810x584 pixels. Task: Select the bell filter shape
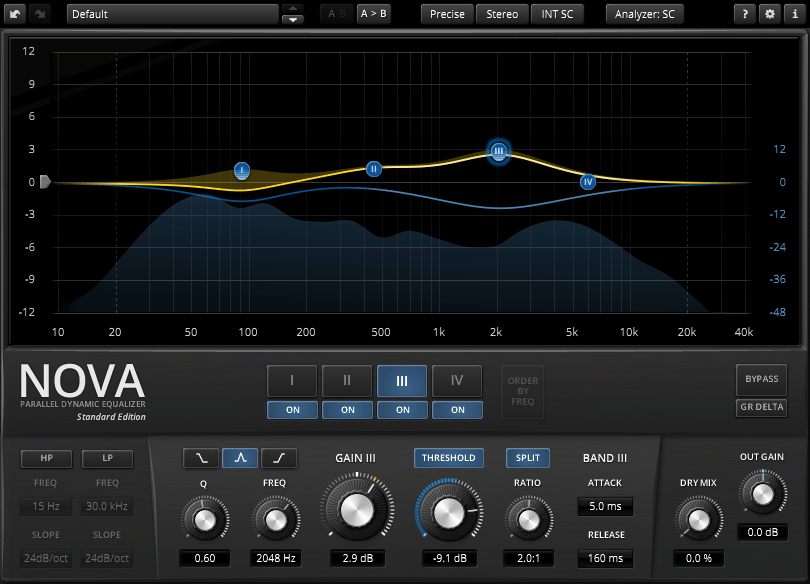pyautogui.click(x=240, y=458)
